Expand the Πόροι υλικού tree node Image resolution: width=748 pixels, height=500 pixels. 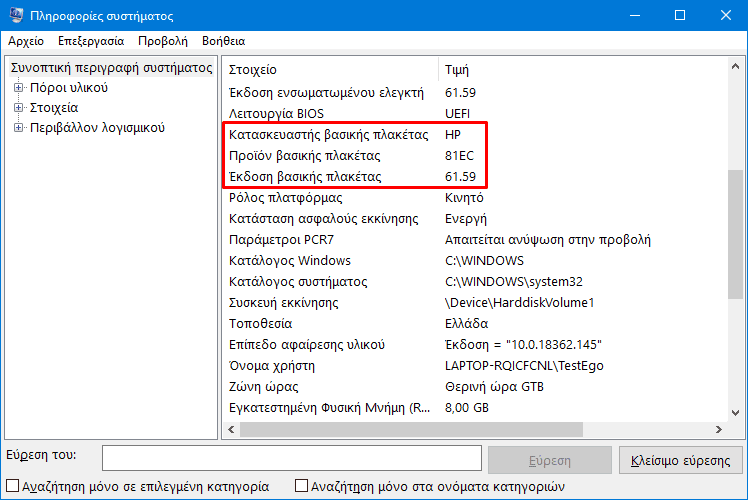tap(18, 87)
